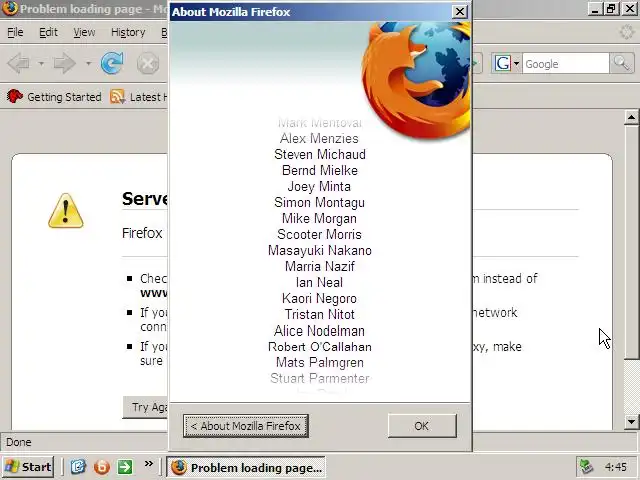Click OK in the About dialog
This screenshot has width=640, height=480.
click(x=422, y=426)
